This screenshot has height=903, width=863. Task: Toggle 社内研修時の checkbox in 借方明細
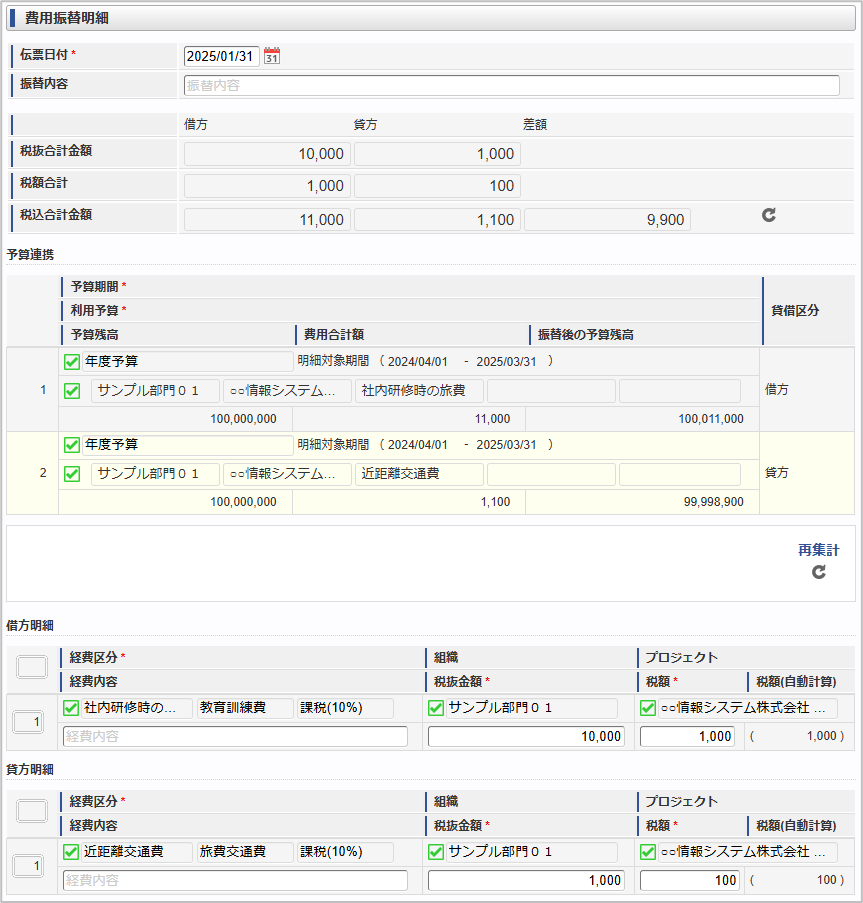click(x=71, y=708)
